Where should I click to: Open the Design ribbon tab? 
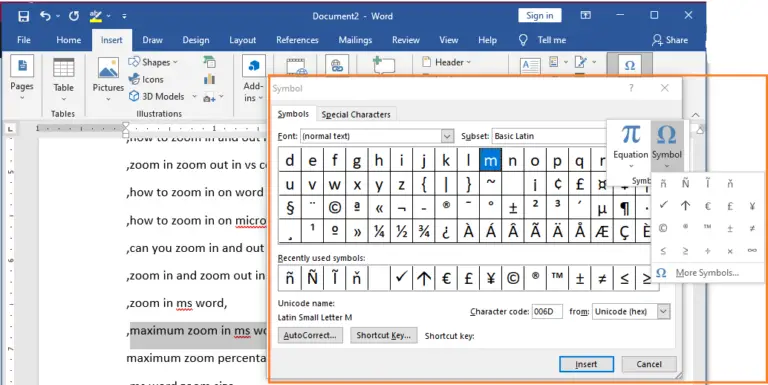click(196, 40)
